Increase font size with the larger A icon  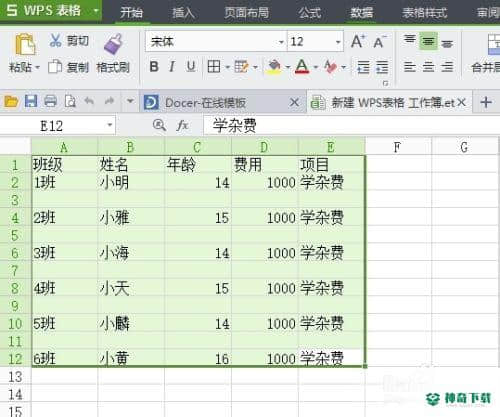(x=358, y=42)
